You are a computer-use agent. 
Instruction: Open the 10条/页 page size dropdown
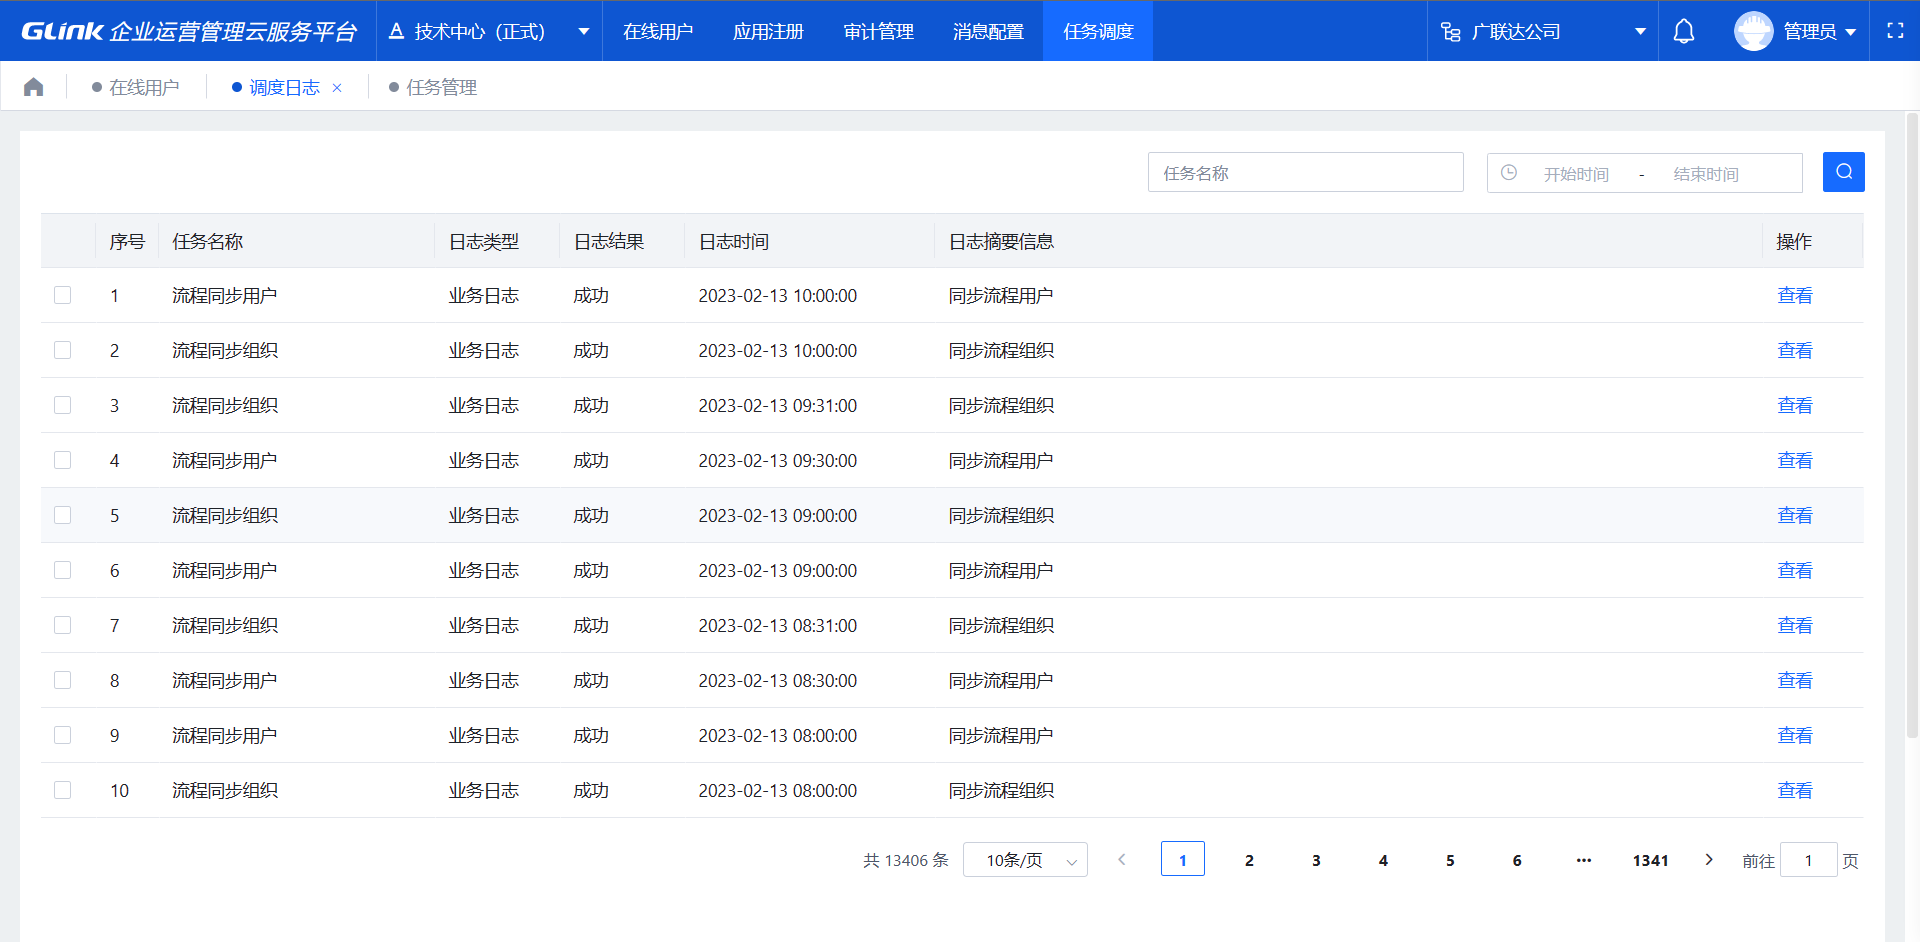click(1025, 860)
